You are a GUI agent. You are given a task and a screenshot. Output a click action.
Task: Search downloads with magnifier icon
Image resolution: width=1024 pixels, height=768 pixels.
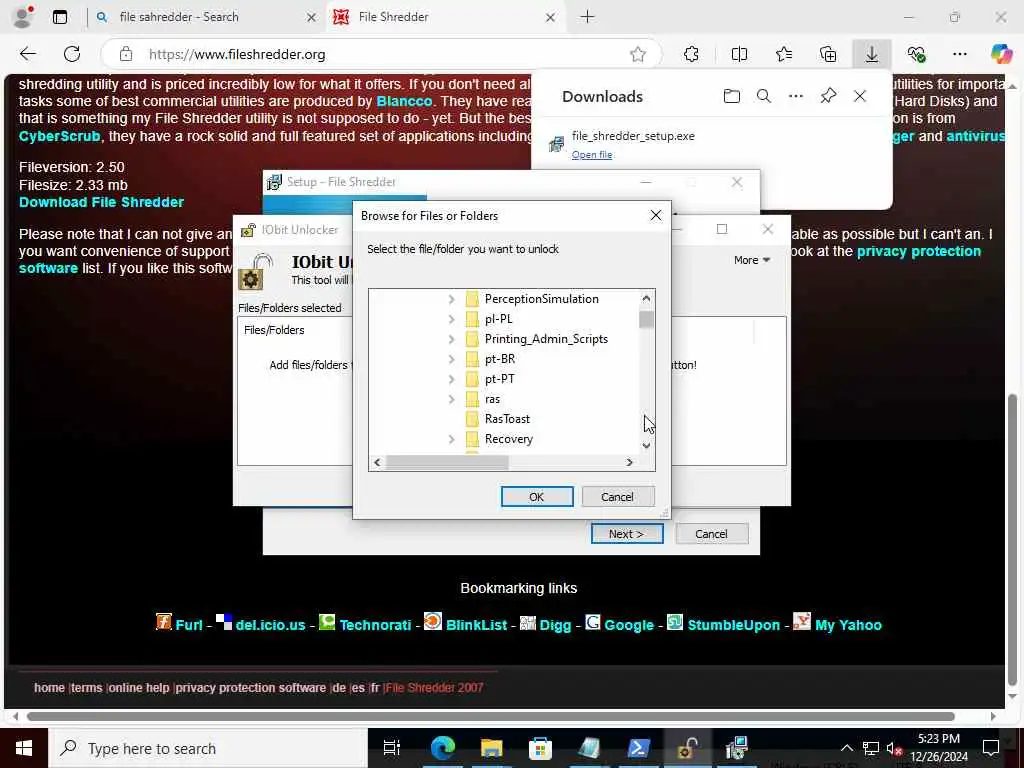coord(763,97)
